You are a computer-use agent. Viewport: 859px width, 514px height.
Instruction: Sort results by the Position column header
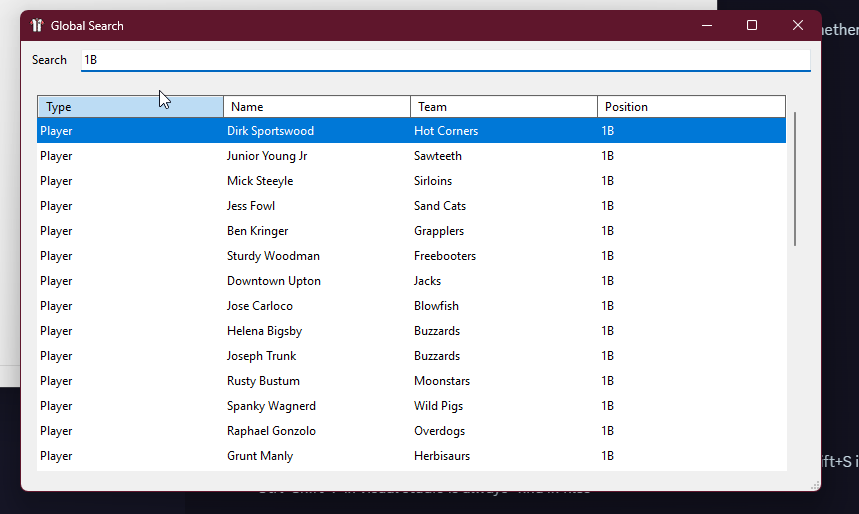[x=691, y=107]
